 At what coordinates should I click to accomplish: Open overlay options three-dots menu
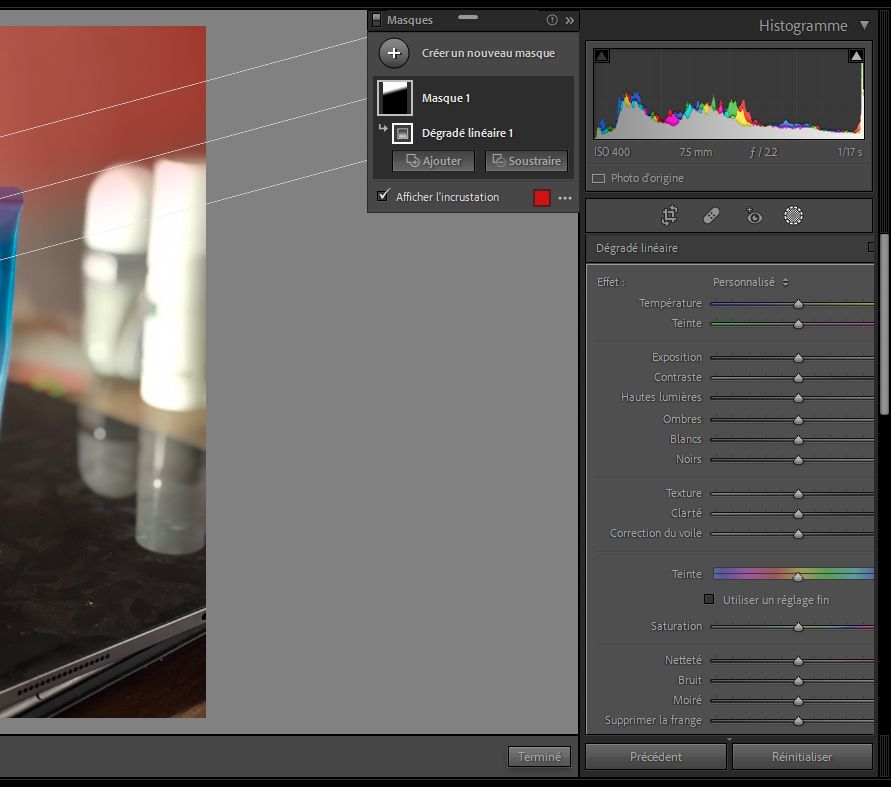(x=565, y=198)
